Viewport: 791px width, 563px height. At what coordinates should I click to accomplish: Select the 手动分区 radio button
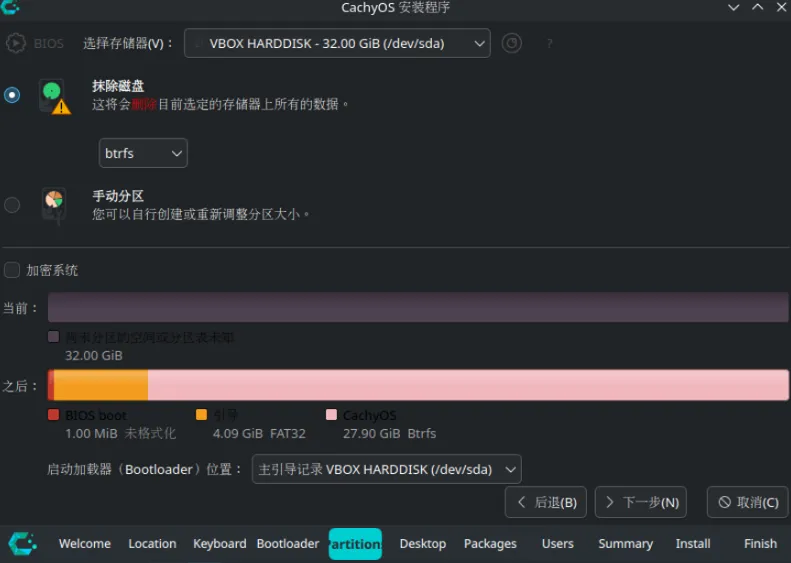pyautogui.click(x=12, y=205)
